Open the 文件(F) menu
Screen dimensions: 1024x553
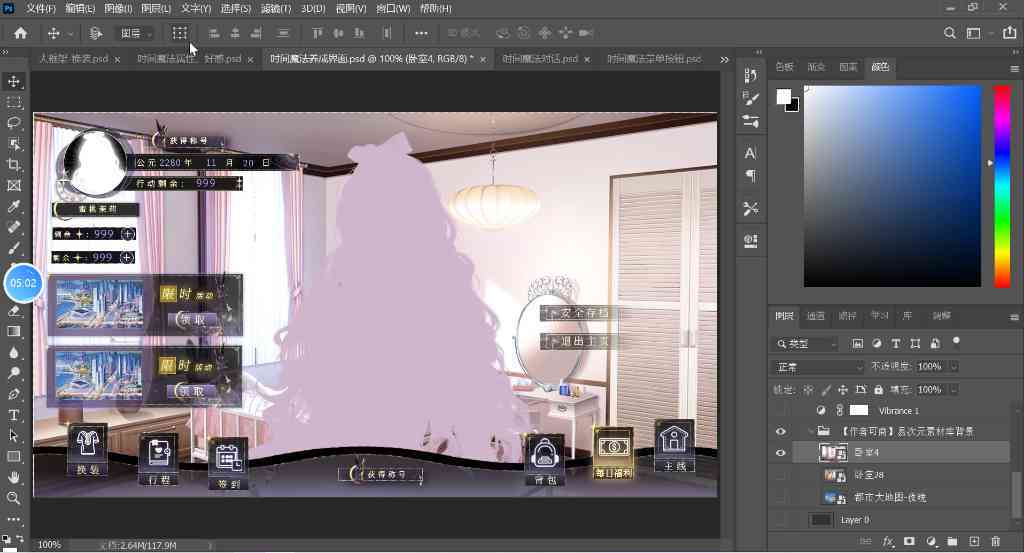click(x=41, y=8)
